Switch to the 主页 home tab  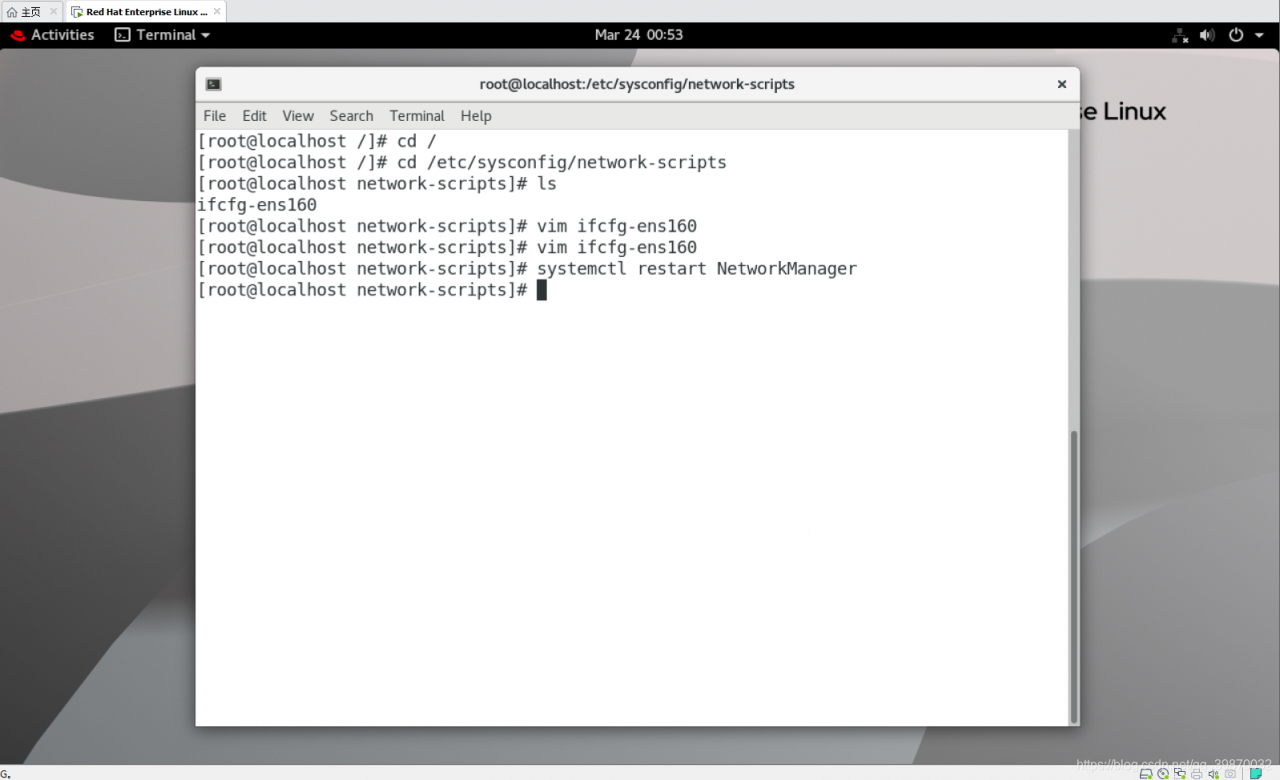pyautogui.click(x=31, y=12)
